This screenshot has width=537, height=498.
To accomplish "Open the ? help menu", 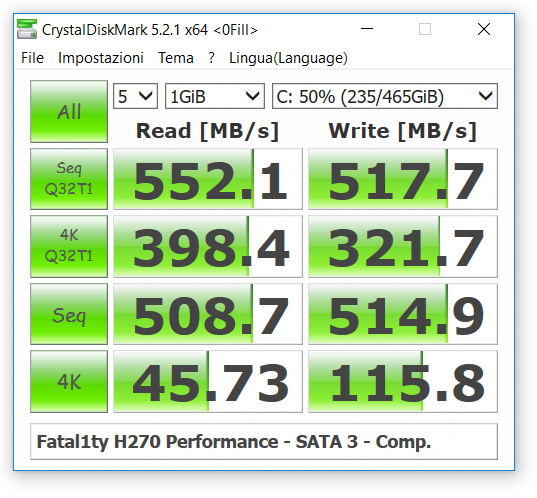I will 212,58.
